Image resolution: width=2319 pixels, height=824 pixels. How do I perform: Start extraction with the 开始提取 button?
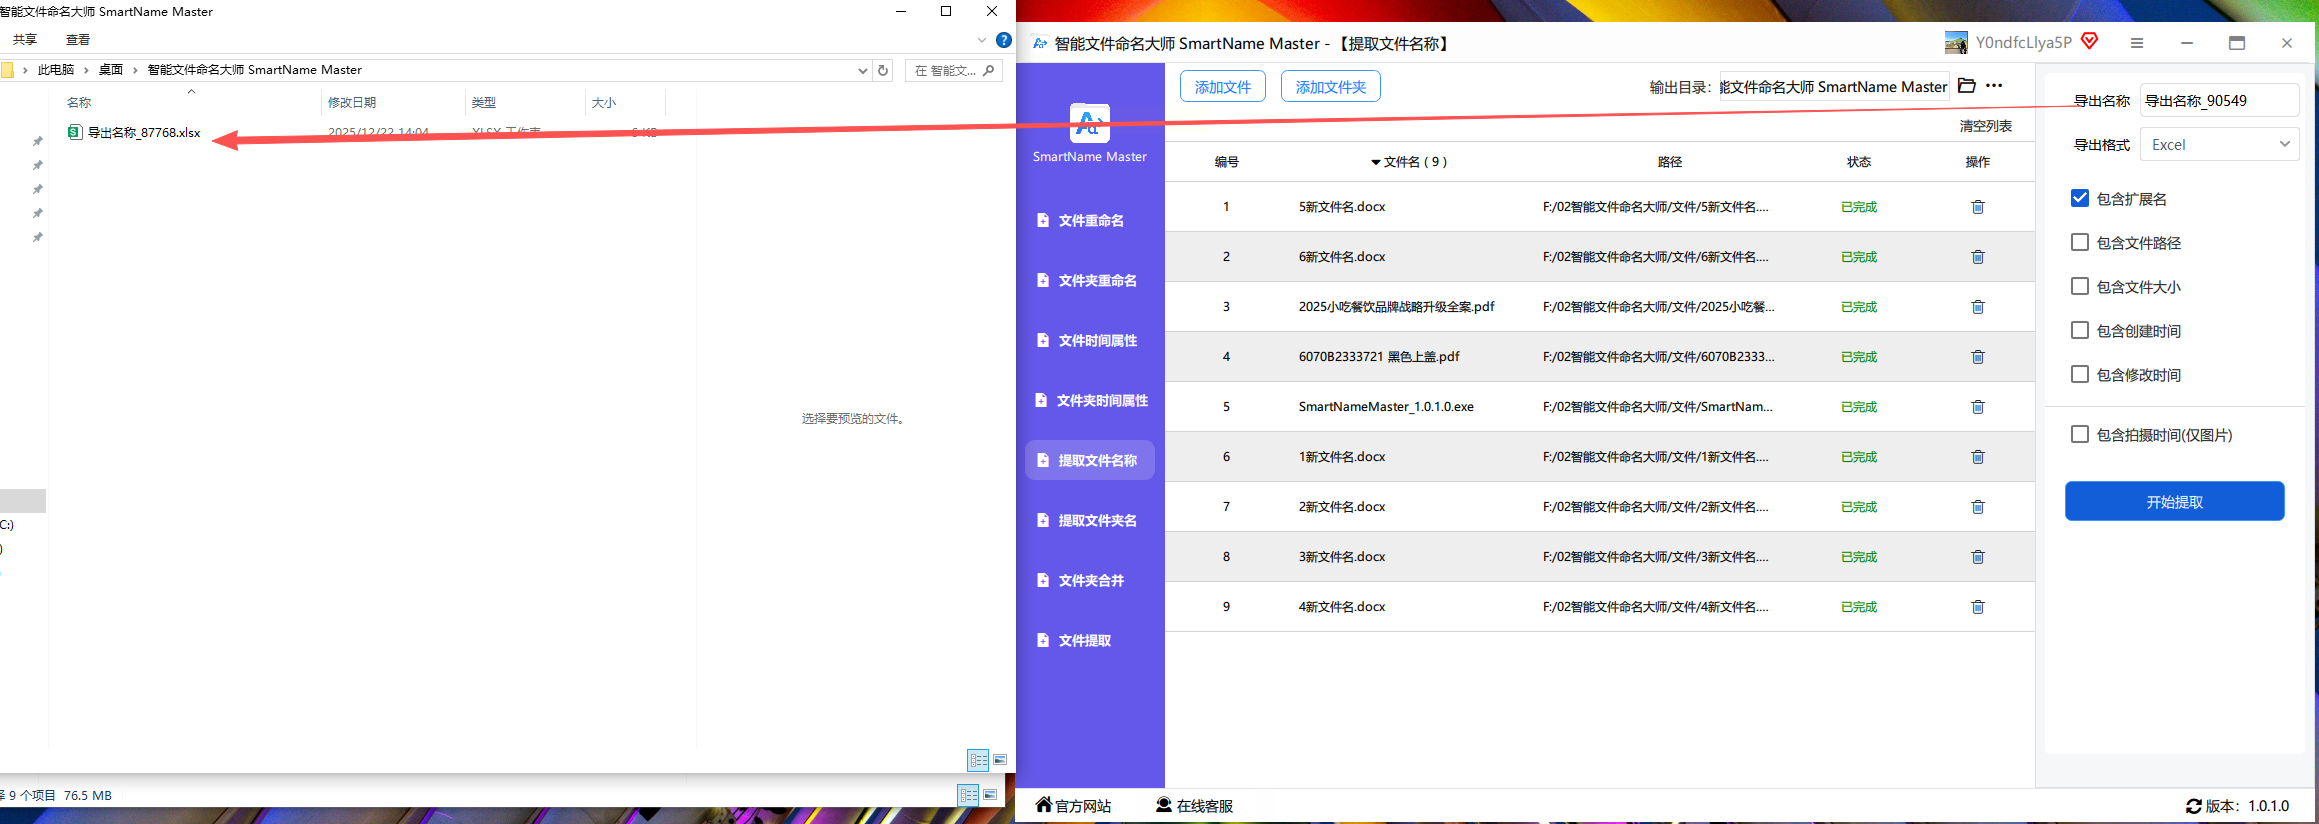pos(2175,501)
